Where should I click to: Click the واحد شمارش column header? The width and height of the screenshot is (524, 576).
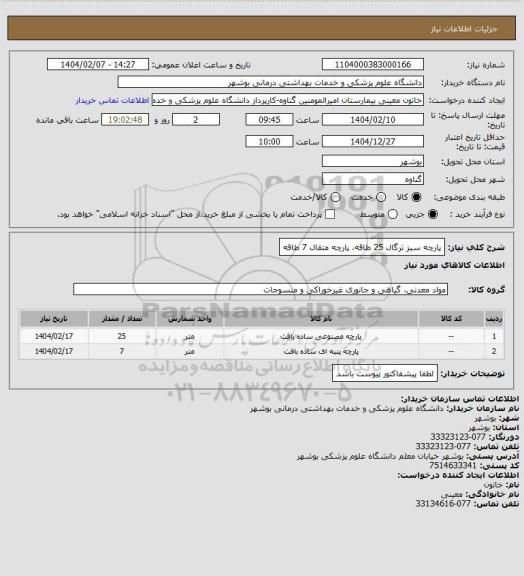click(x=190, y=318)
